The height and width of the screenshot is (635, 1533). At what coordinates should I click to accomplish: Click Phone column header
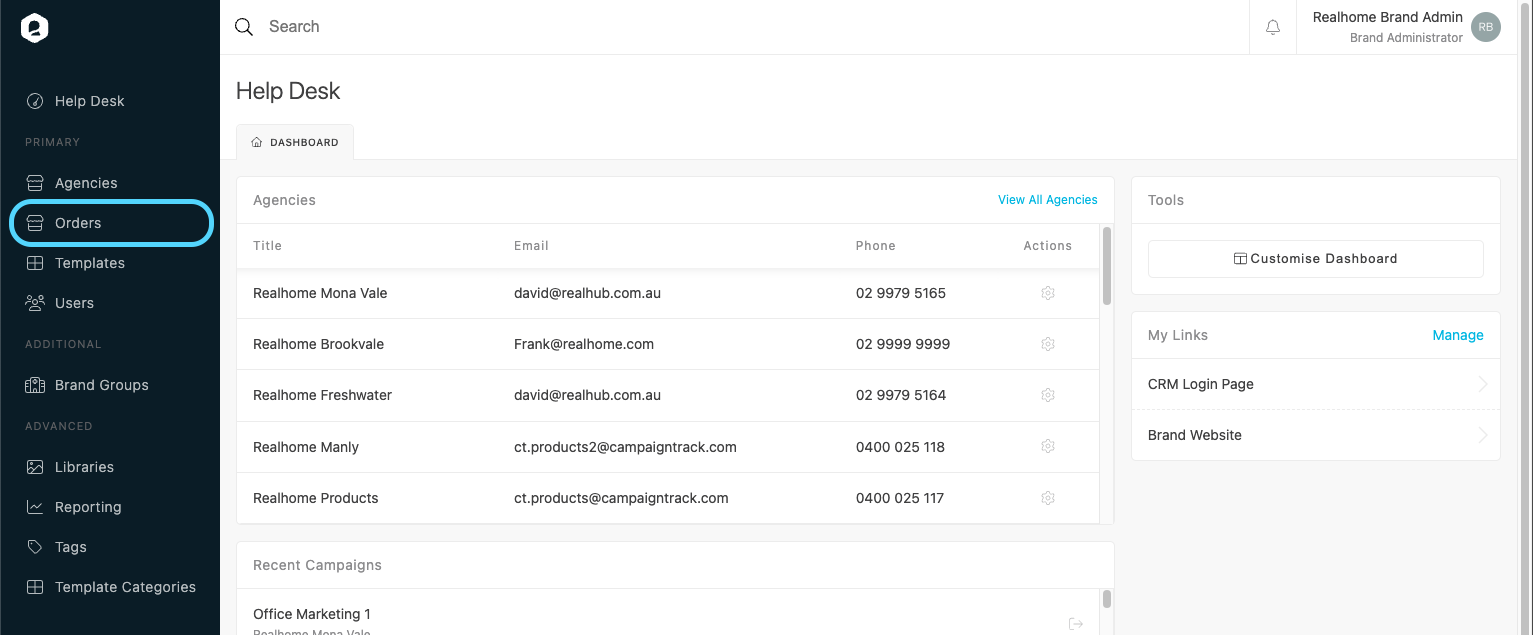tap(876, 246)
